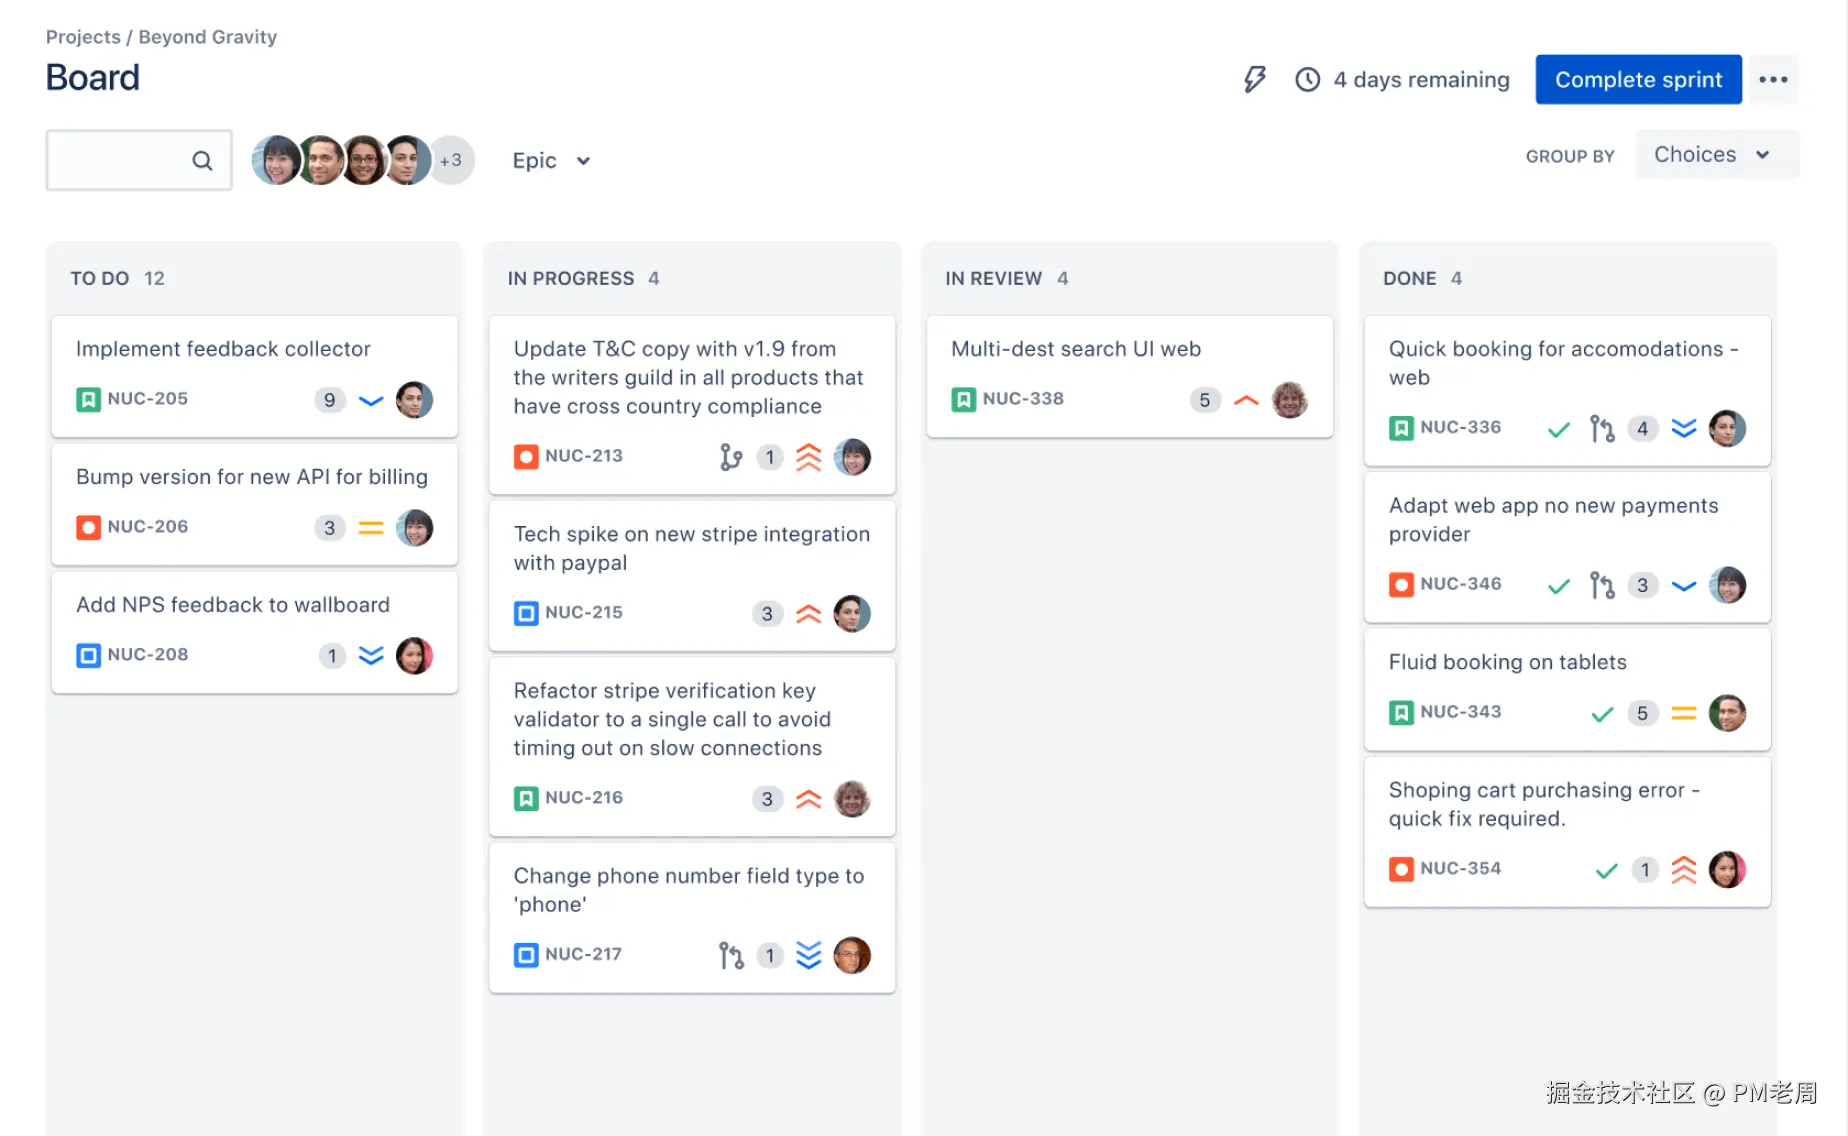Image resolution: width=1848 pixels, height=1136 pixels.
Task: Click the automation lightning bolt icon
Action: (1254, 79)
